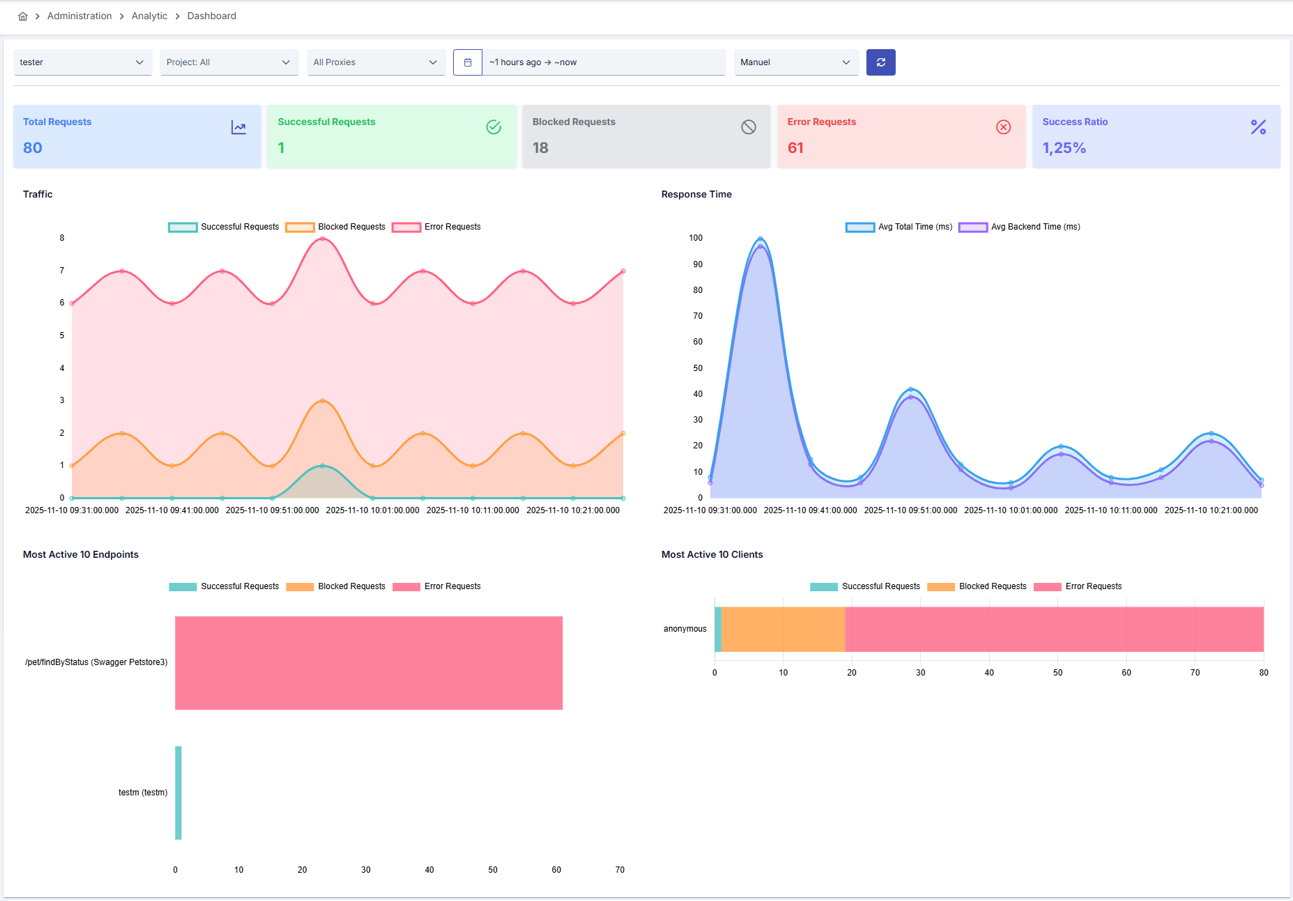Click the Total Requests chart icon
Image resolution: width=1293 pixels, height=901 pixels.
click(238, 127)
